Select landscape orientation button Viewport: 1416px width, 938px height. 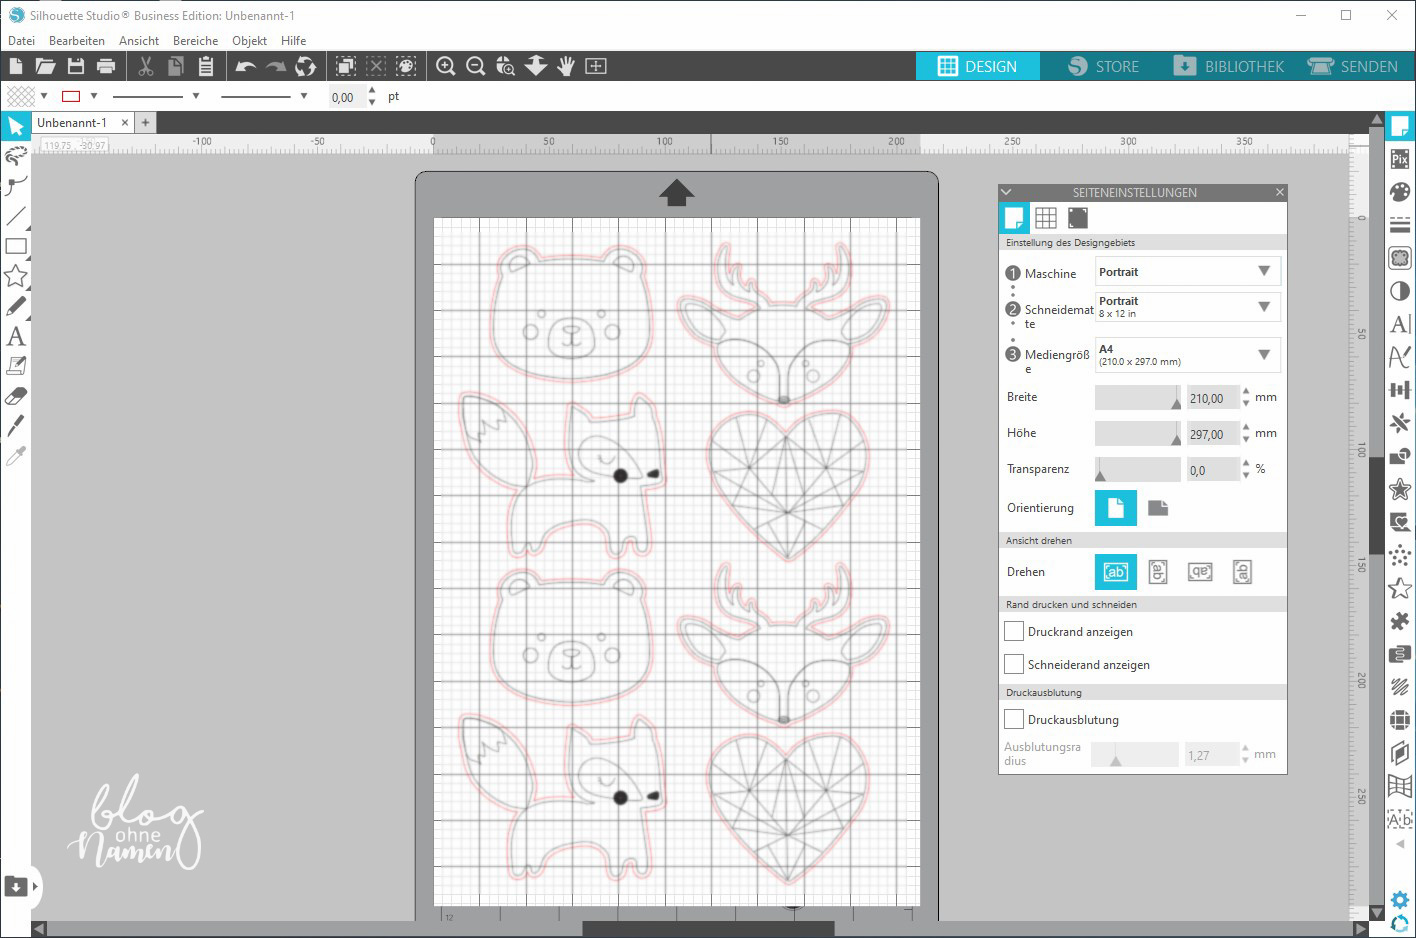1158,508
